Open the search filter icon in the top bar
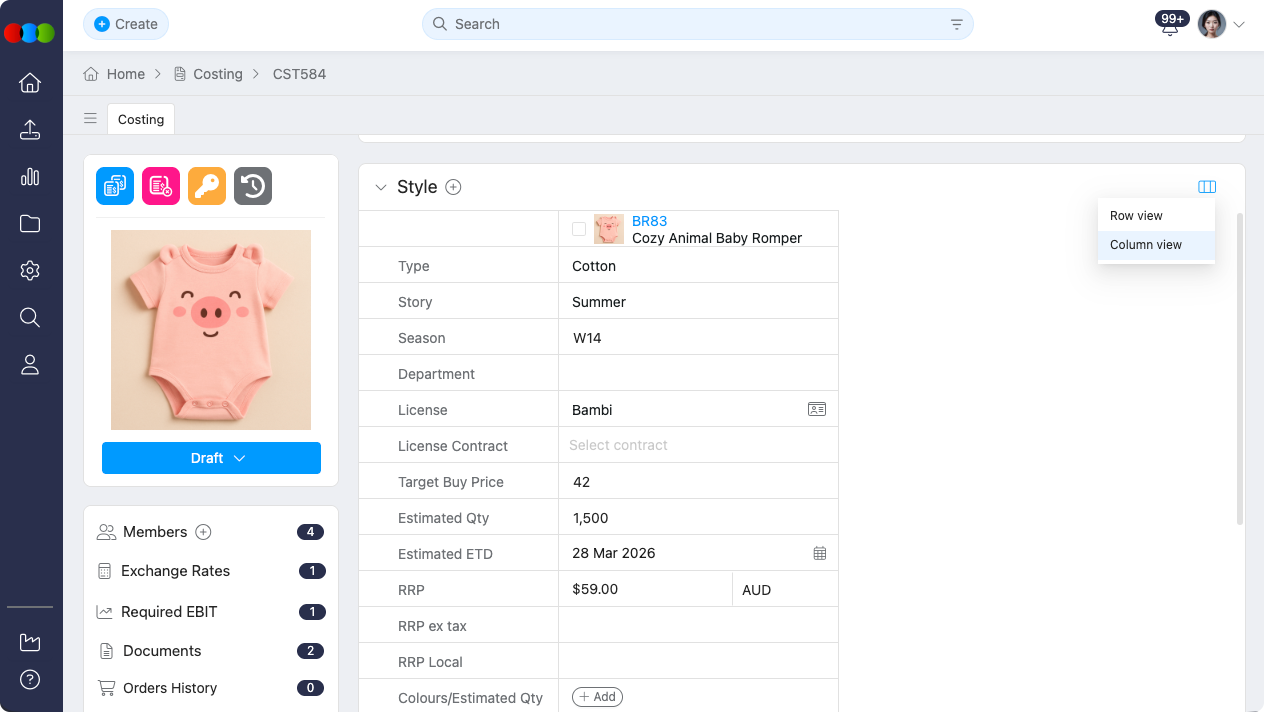The height and width of the screenshot is (712, 1264). (956, 23)
